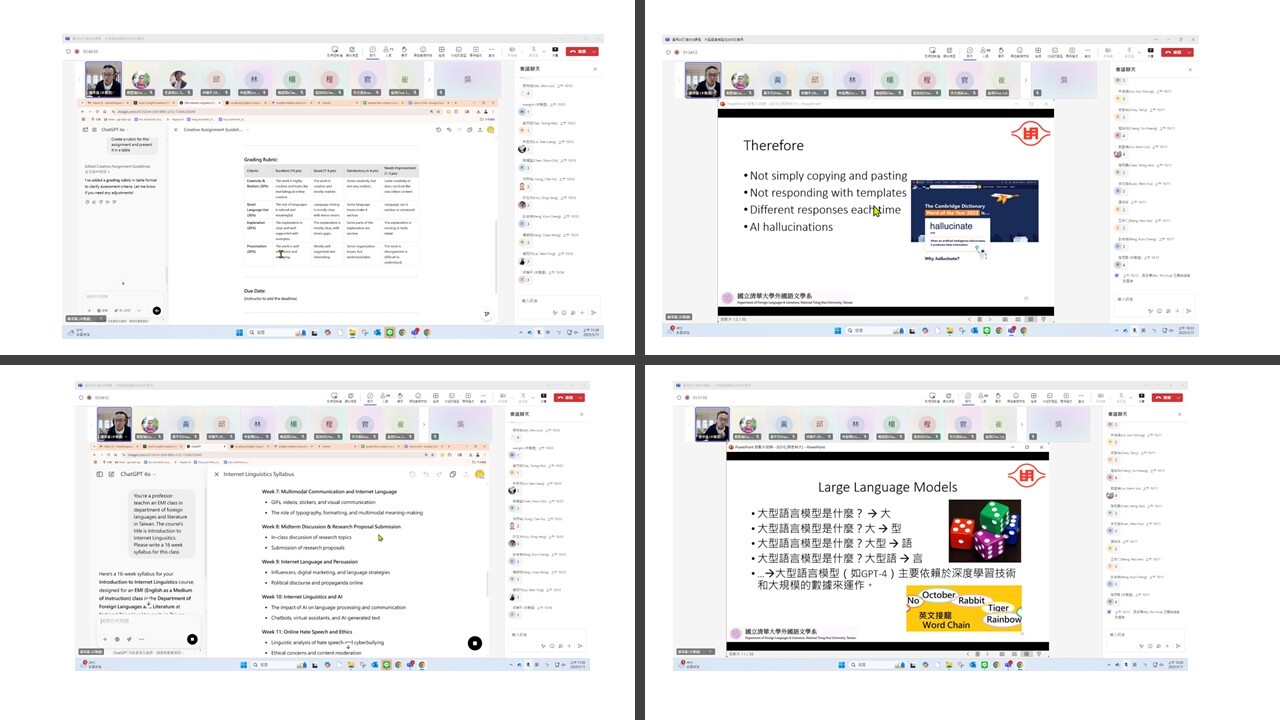Toggle chat panel button in Grading Rubric meeting toolbar
The image size is (1280, 720).
tap(371, 50)
